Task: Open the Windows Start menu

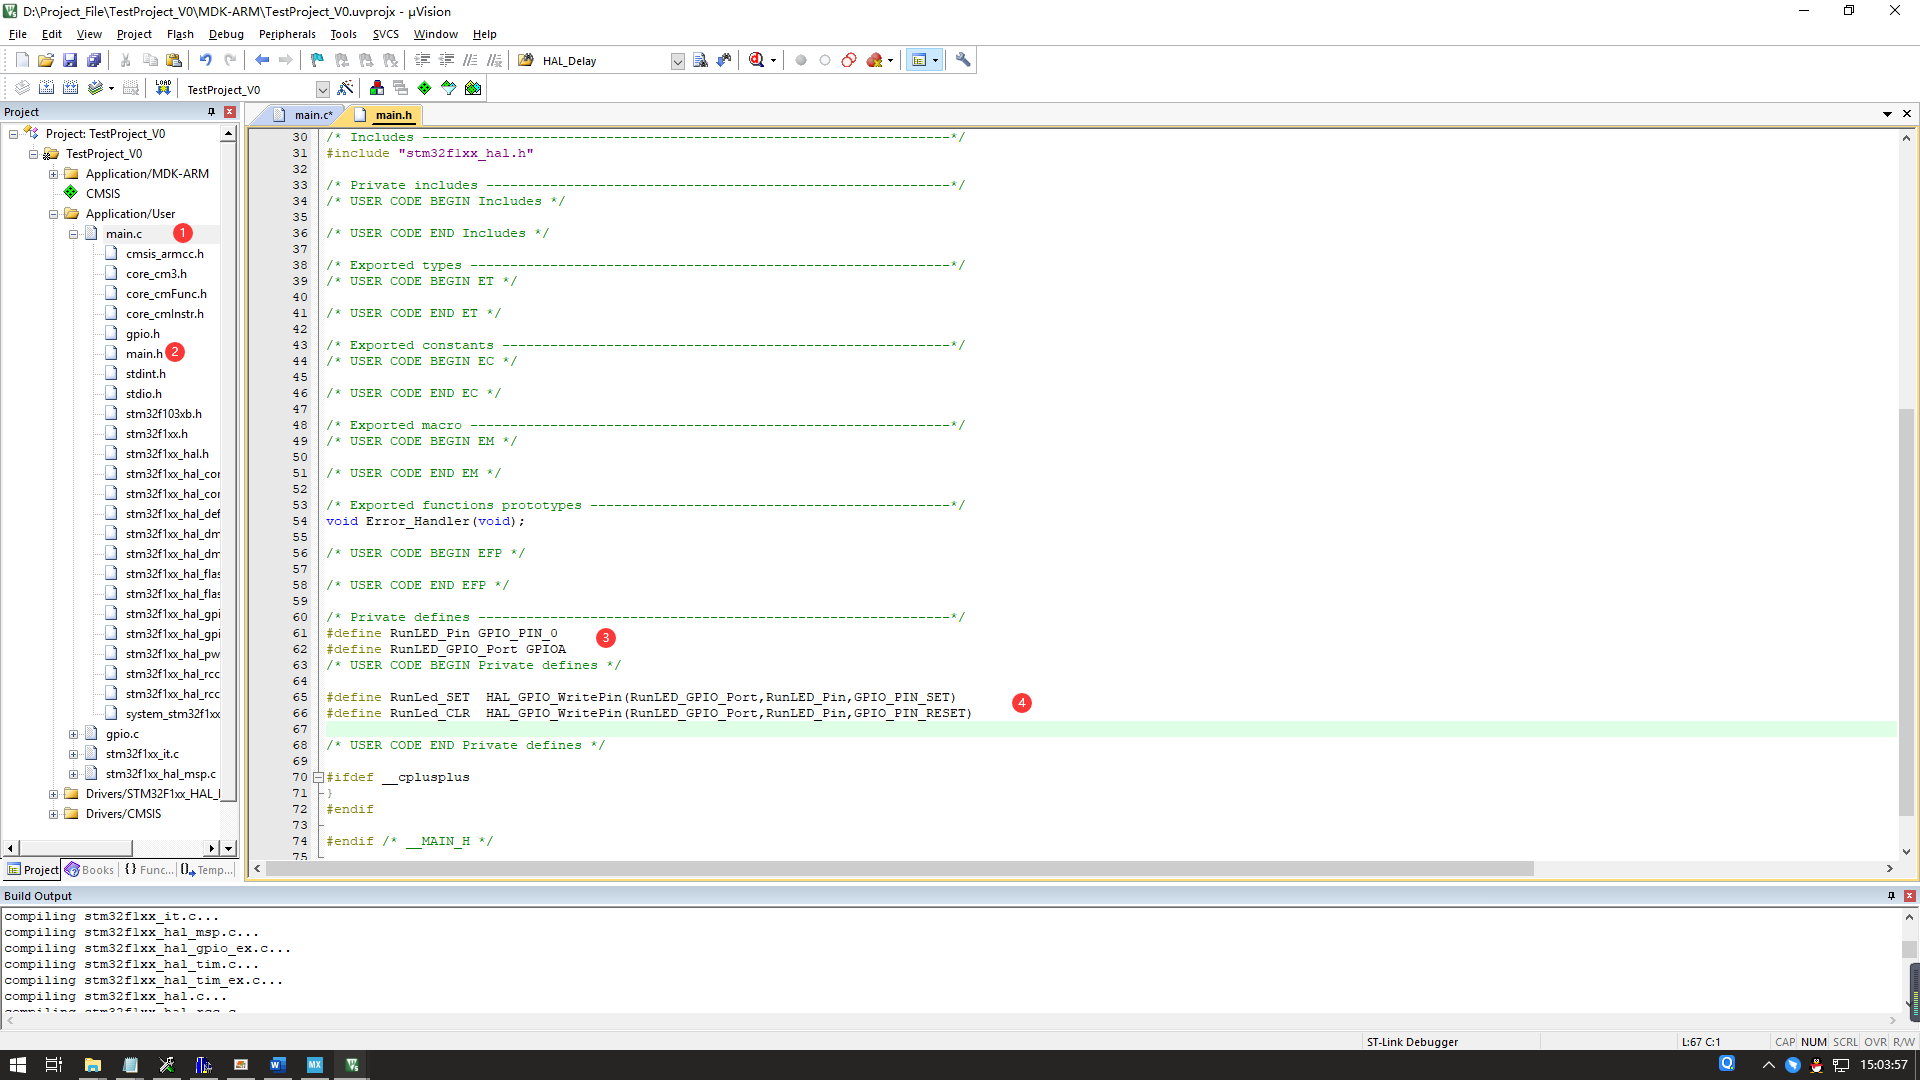Action: 18,1065
